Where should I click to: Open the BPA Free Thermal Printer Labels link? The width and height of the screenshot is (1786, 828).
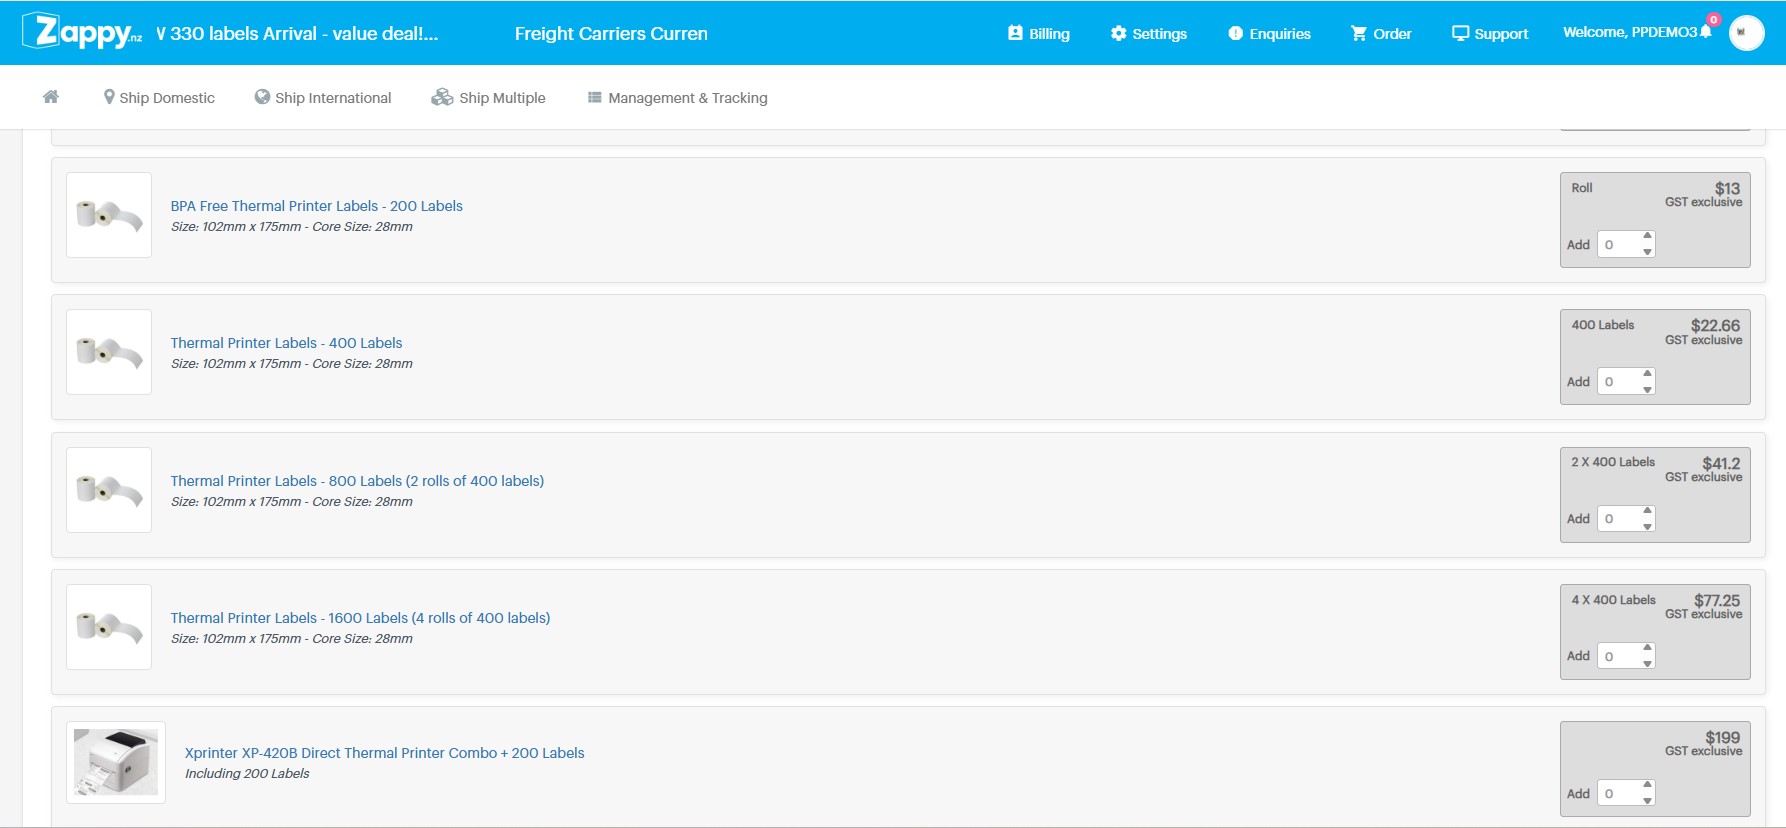[316, 206]
